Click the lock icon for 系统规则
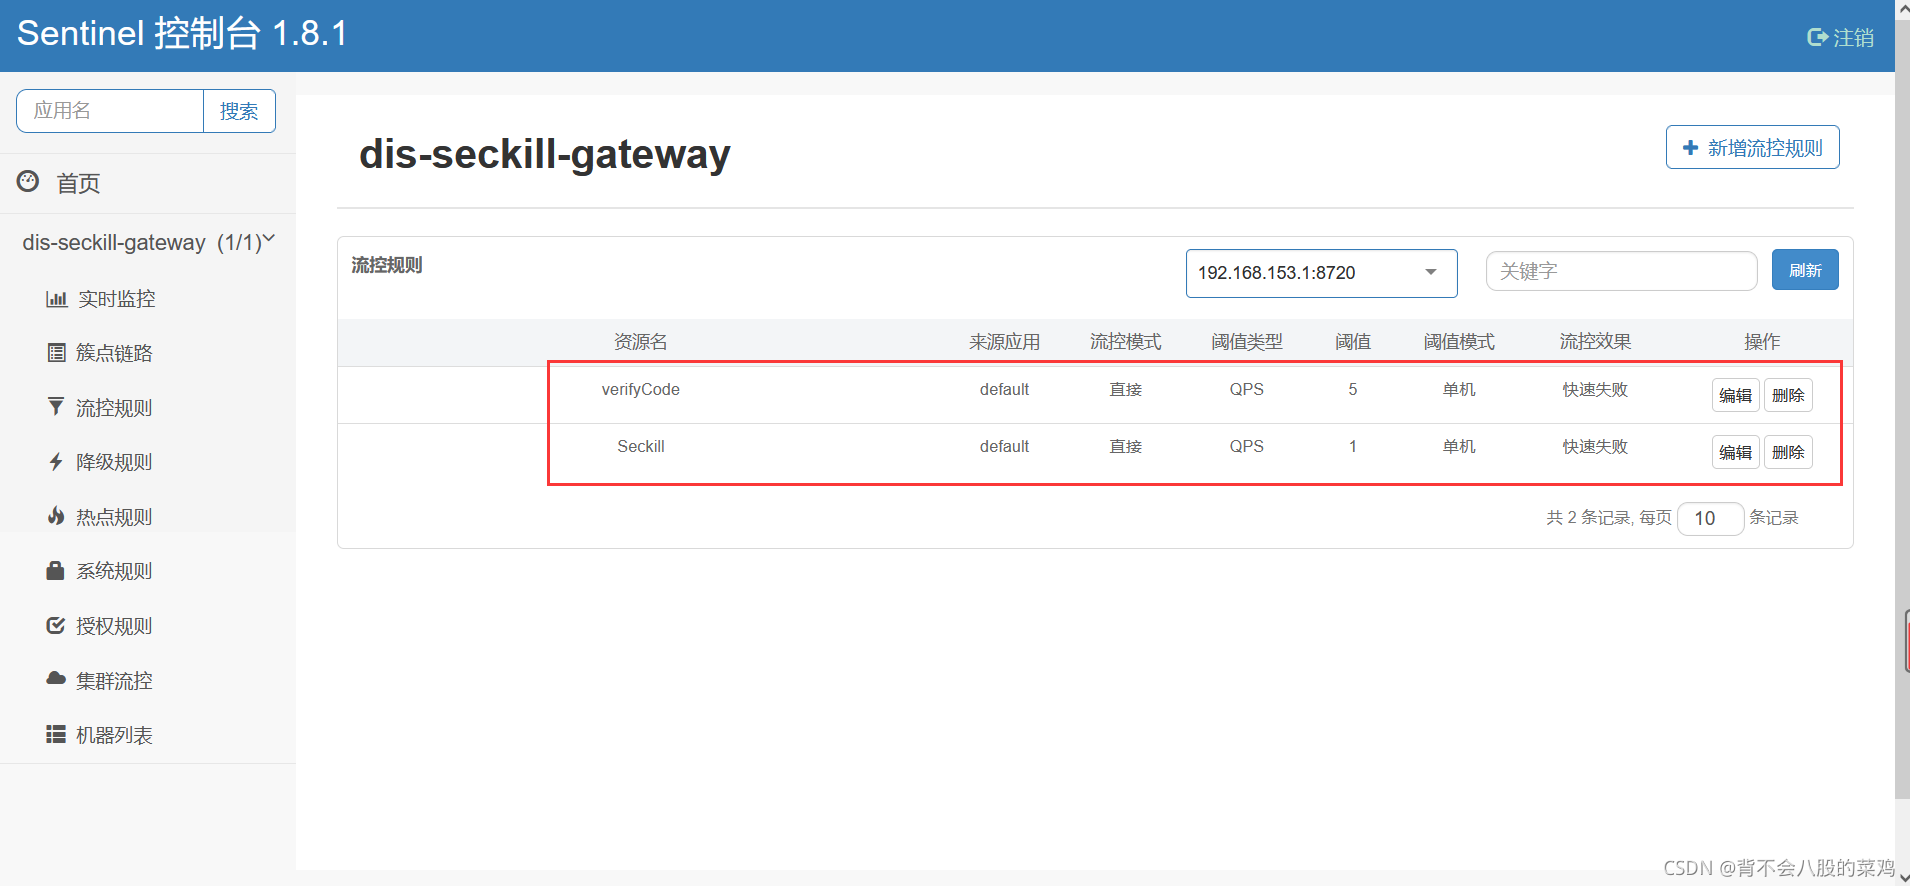Screen dimensions: 1910x886 pyautogui.click(x=56, y=570)
